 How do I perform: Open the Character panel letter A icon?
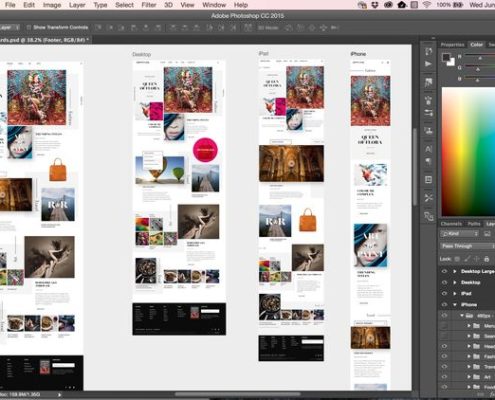pyautogui.click(x=428, y=149)
